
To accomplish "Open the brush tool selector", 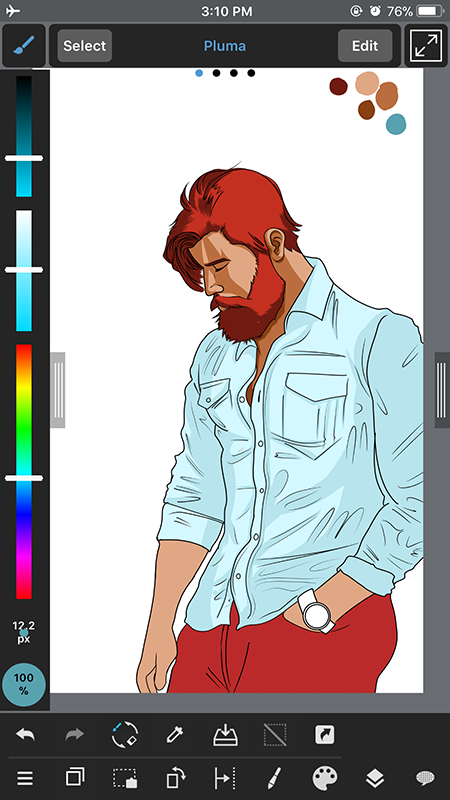I will tap(23, 45).
